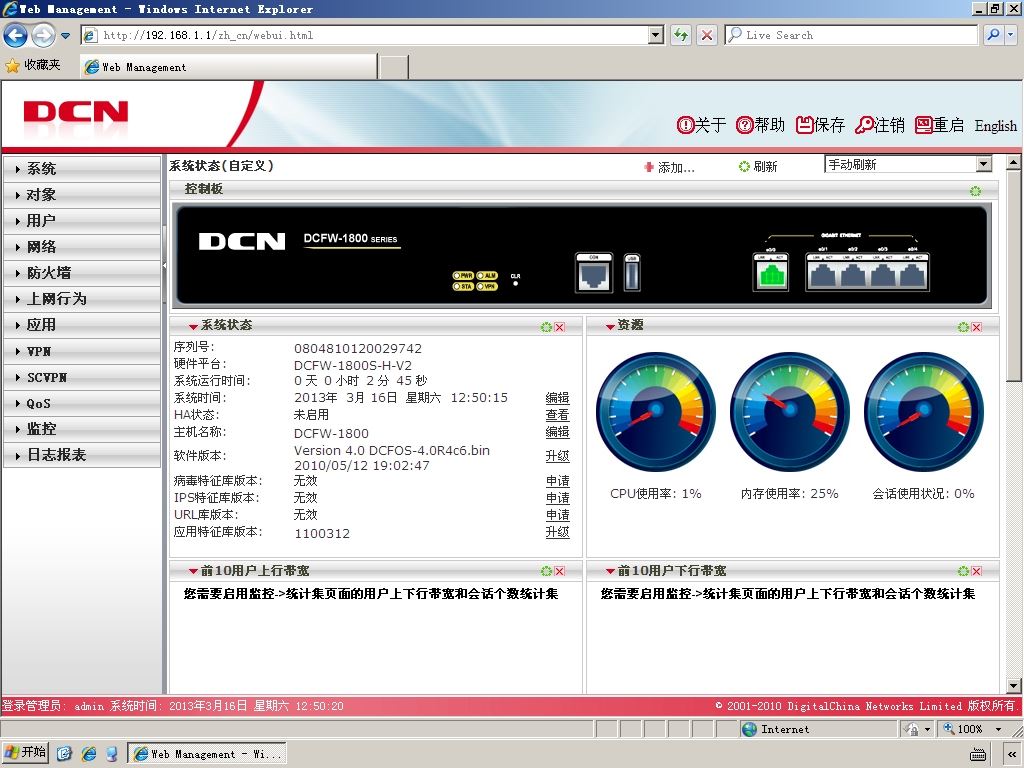1024x768 pixels.
Task: Save configuration with 保存 icon
Action: click(x=820, y=125)
